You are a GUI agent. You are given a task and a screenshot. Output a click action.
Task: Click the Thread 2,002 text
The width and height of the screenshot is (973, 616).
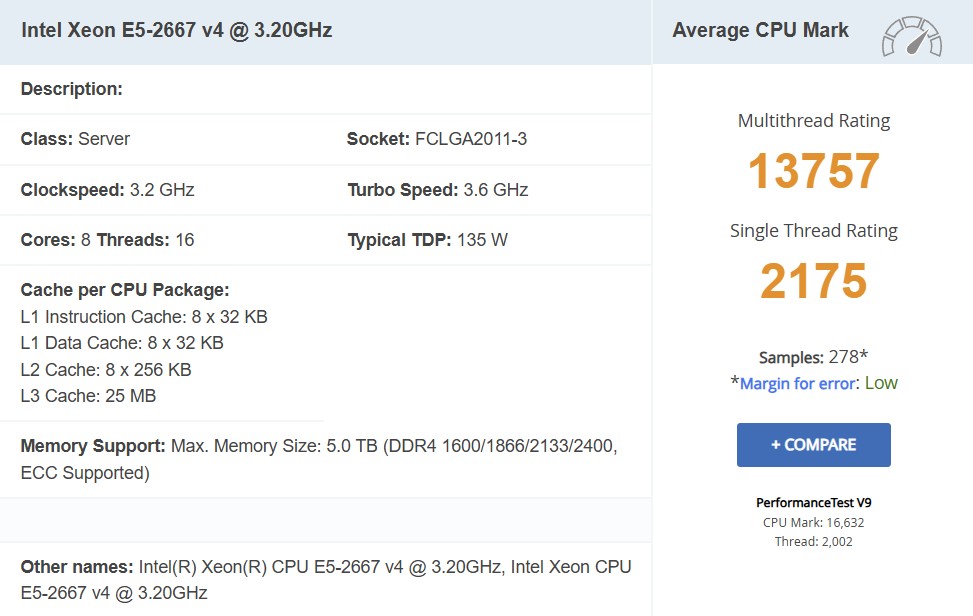pos(814,542)
